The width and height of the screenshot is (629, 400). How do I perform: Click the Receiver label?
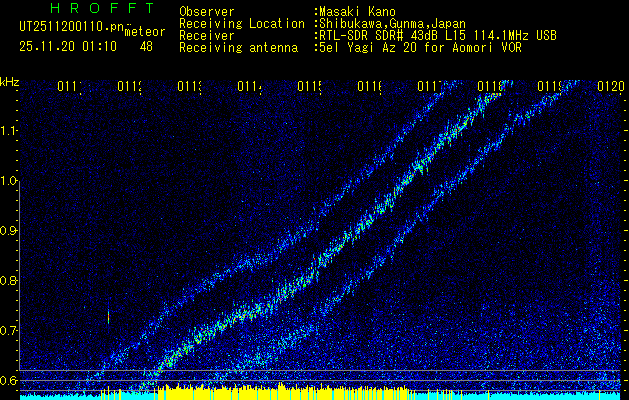click(x=207, y=36)
